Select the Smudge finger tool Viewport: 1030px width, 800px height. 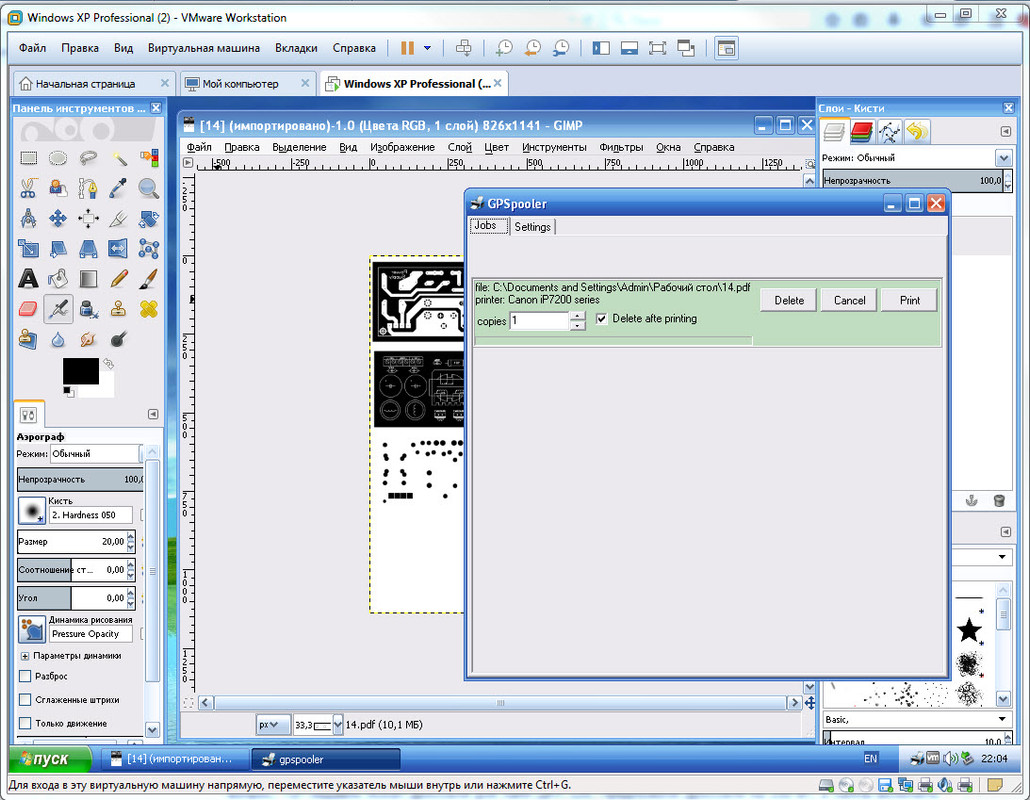(88, 339)
